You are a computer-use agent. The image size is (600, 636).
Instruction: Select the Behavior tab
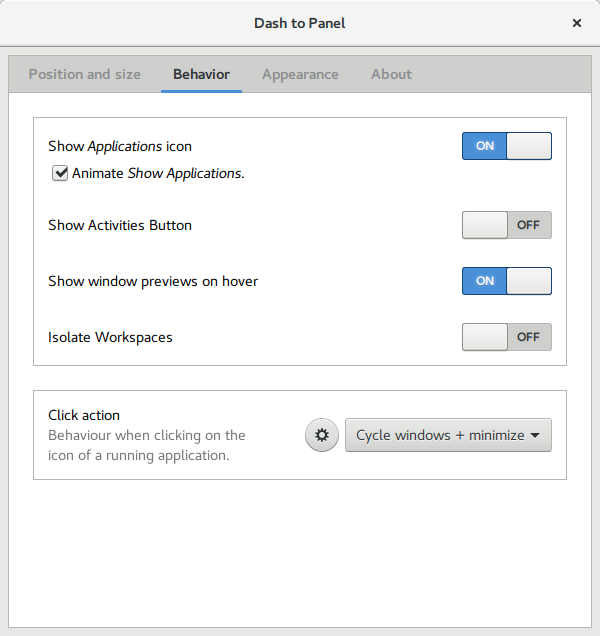(201, 74)
